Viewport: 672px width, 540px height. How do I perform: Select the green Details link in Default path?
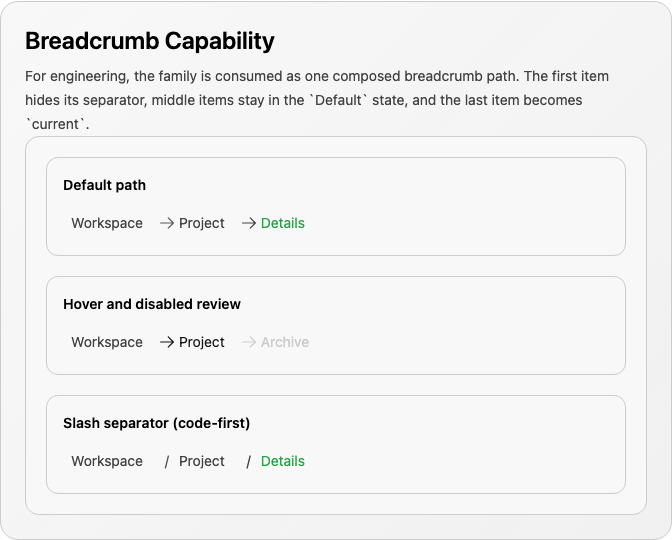[283, 223]
